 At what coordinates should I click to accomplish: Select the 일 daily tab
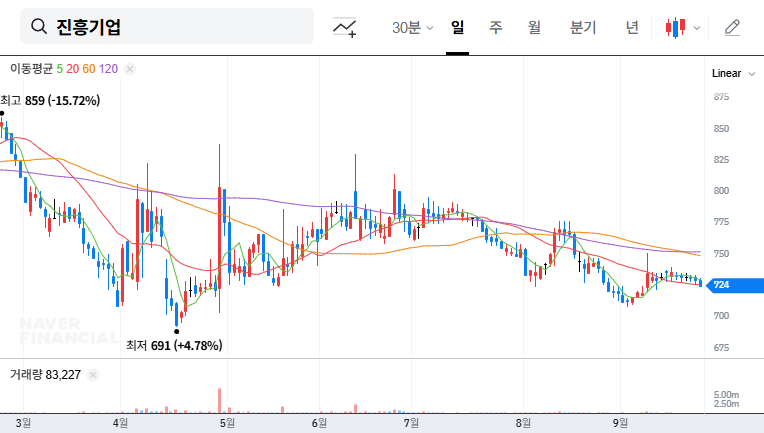point(457,27)
